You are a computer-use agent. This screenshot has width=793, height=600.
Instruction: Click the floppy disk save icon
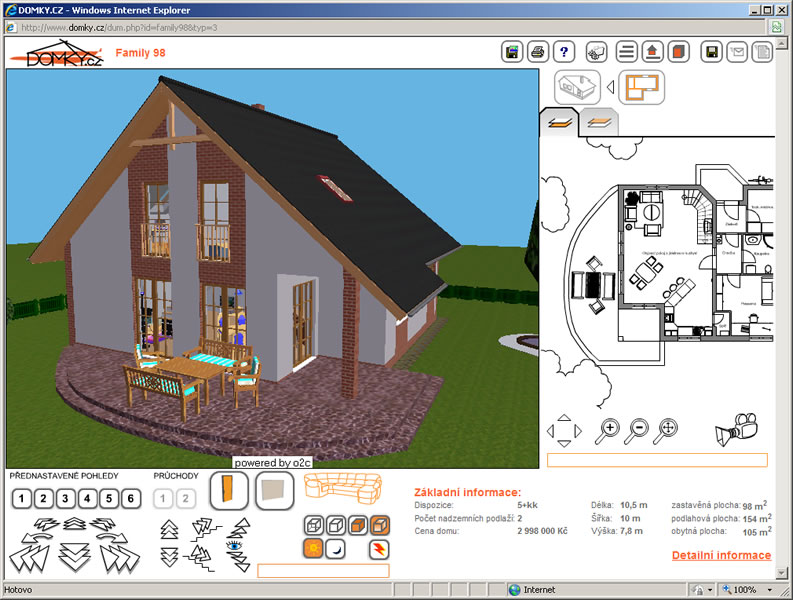click(710, 51)
